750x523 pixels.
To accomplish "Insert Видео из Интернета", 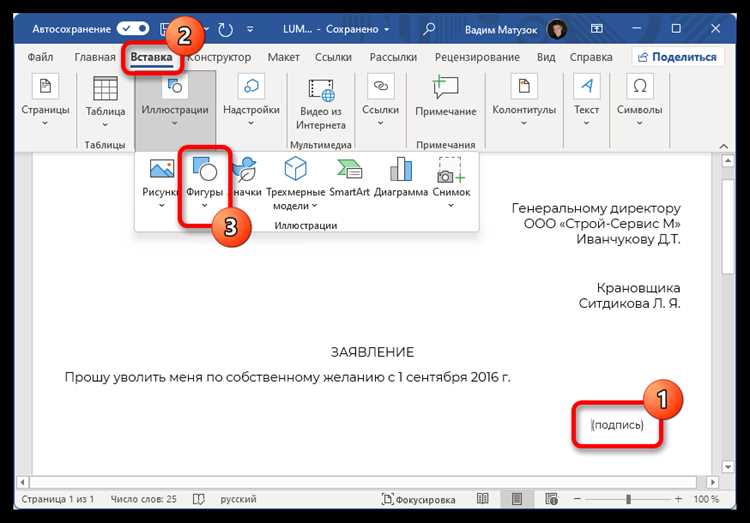I will click(320, 104).
